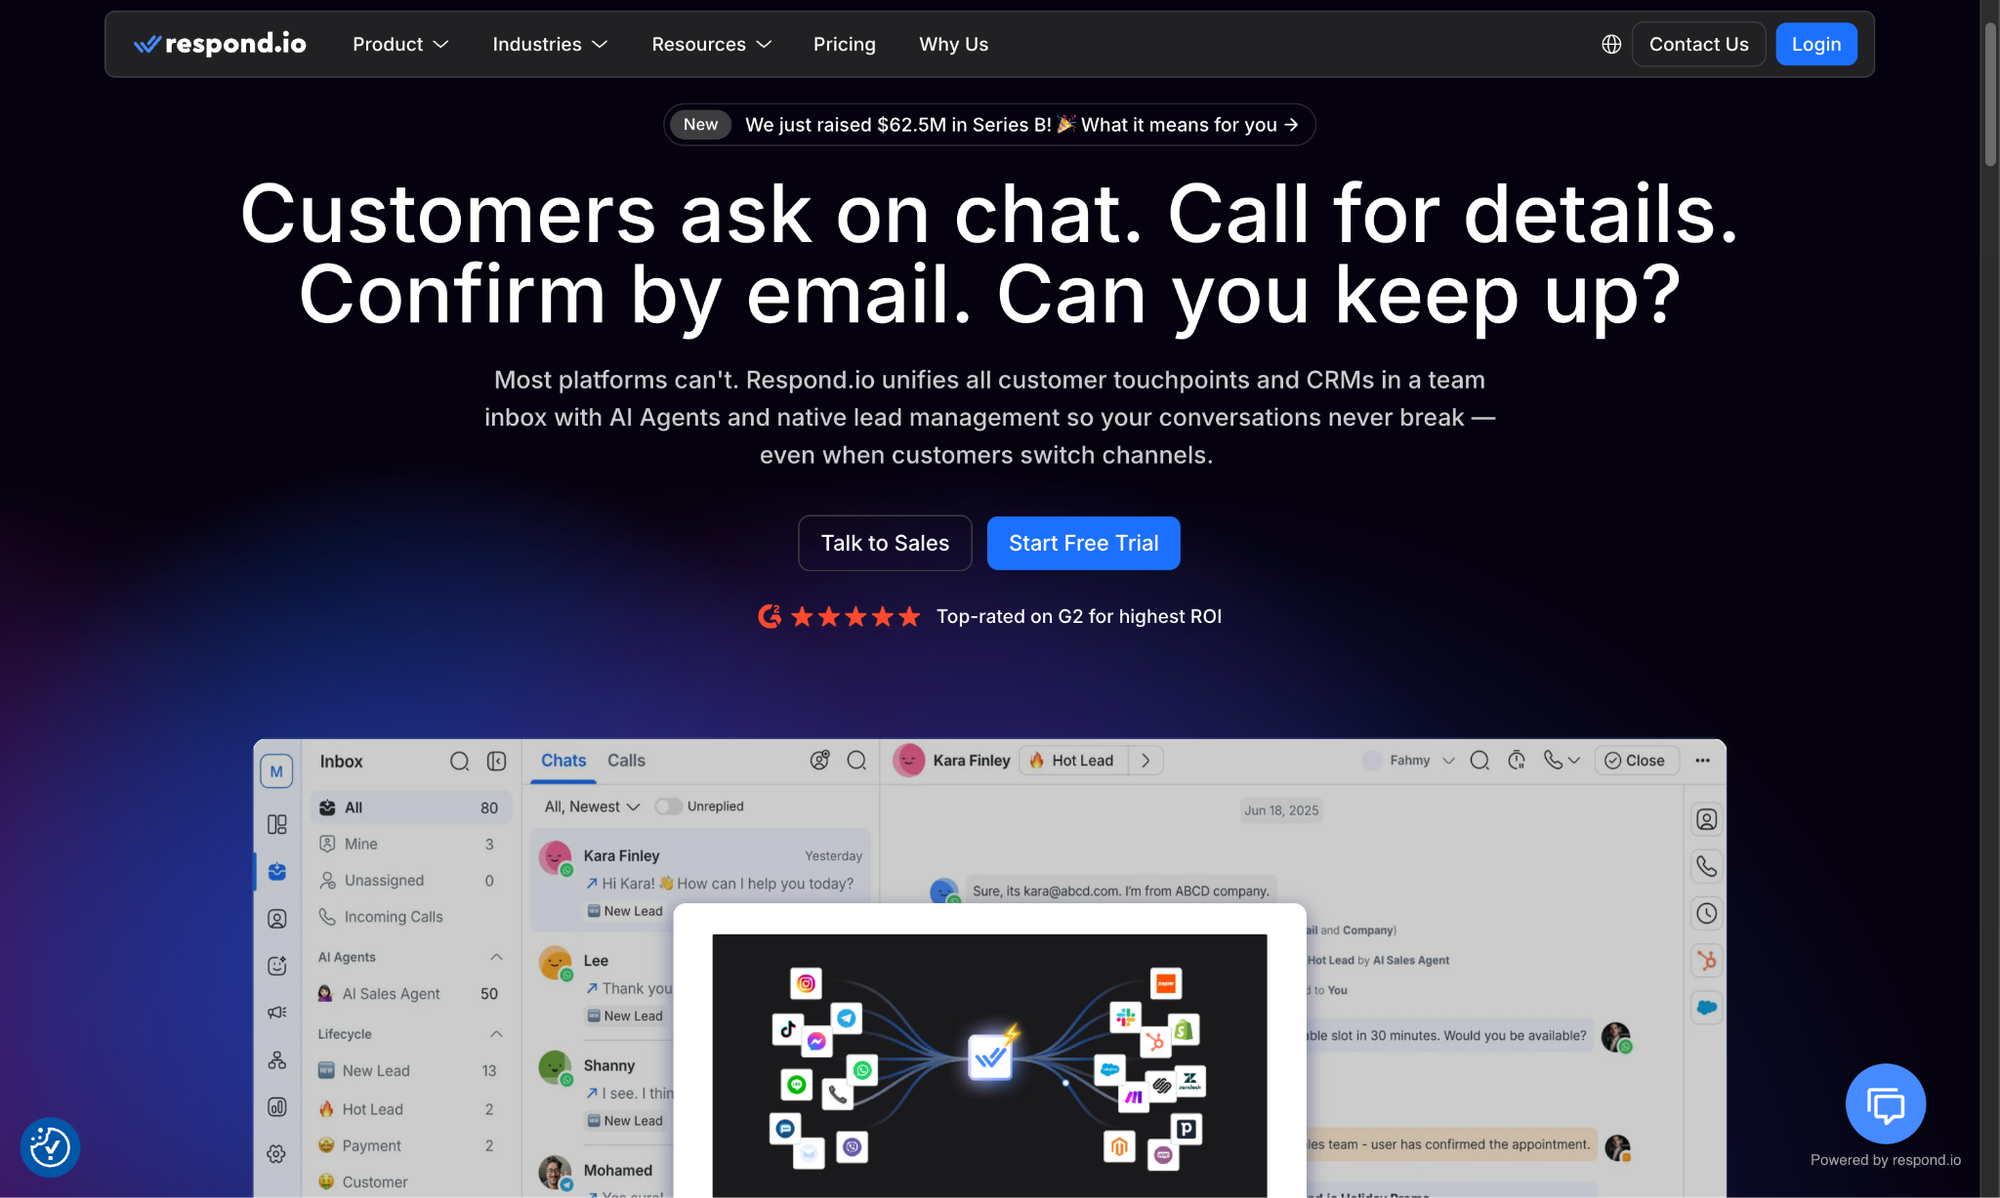Advance Hot Lead stage with arrow
Screen dimensions: 2000x1198
tap(1145, 760)
